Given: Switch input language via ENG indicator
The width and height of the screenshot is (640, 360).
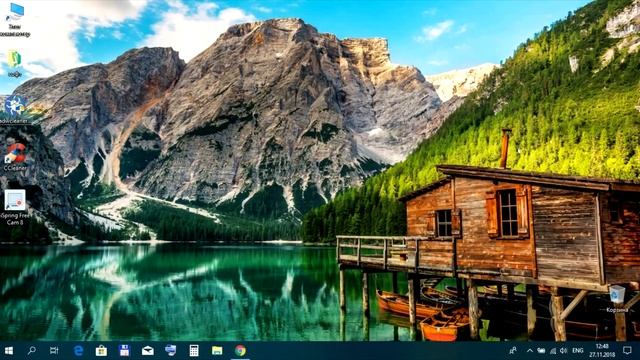Looking at the screenshot, I should click(x=578, y=351).
